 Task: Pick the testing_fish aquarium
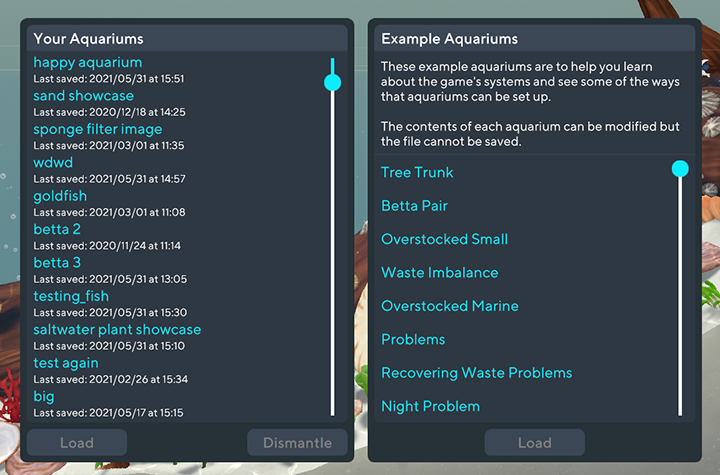coord(71,296)
